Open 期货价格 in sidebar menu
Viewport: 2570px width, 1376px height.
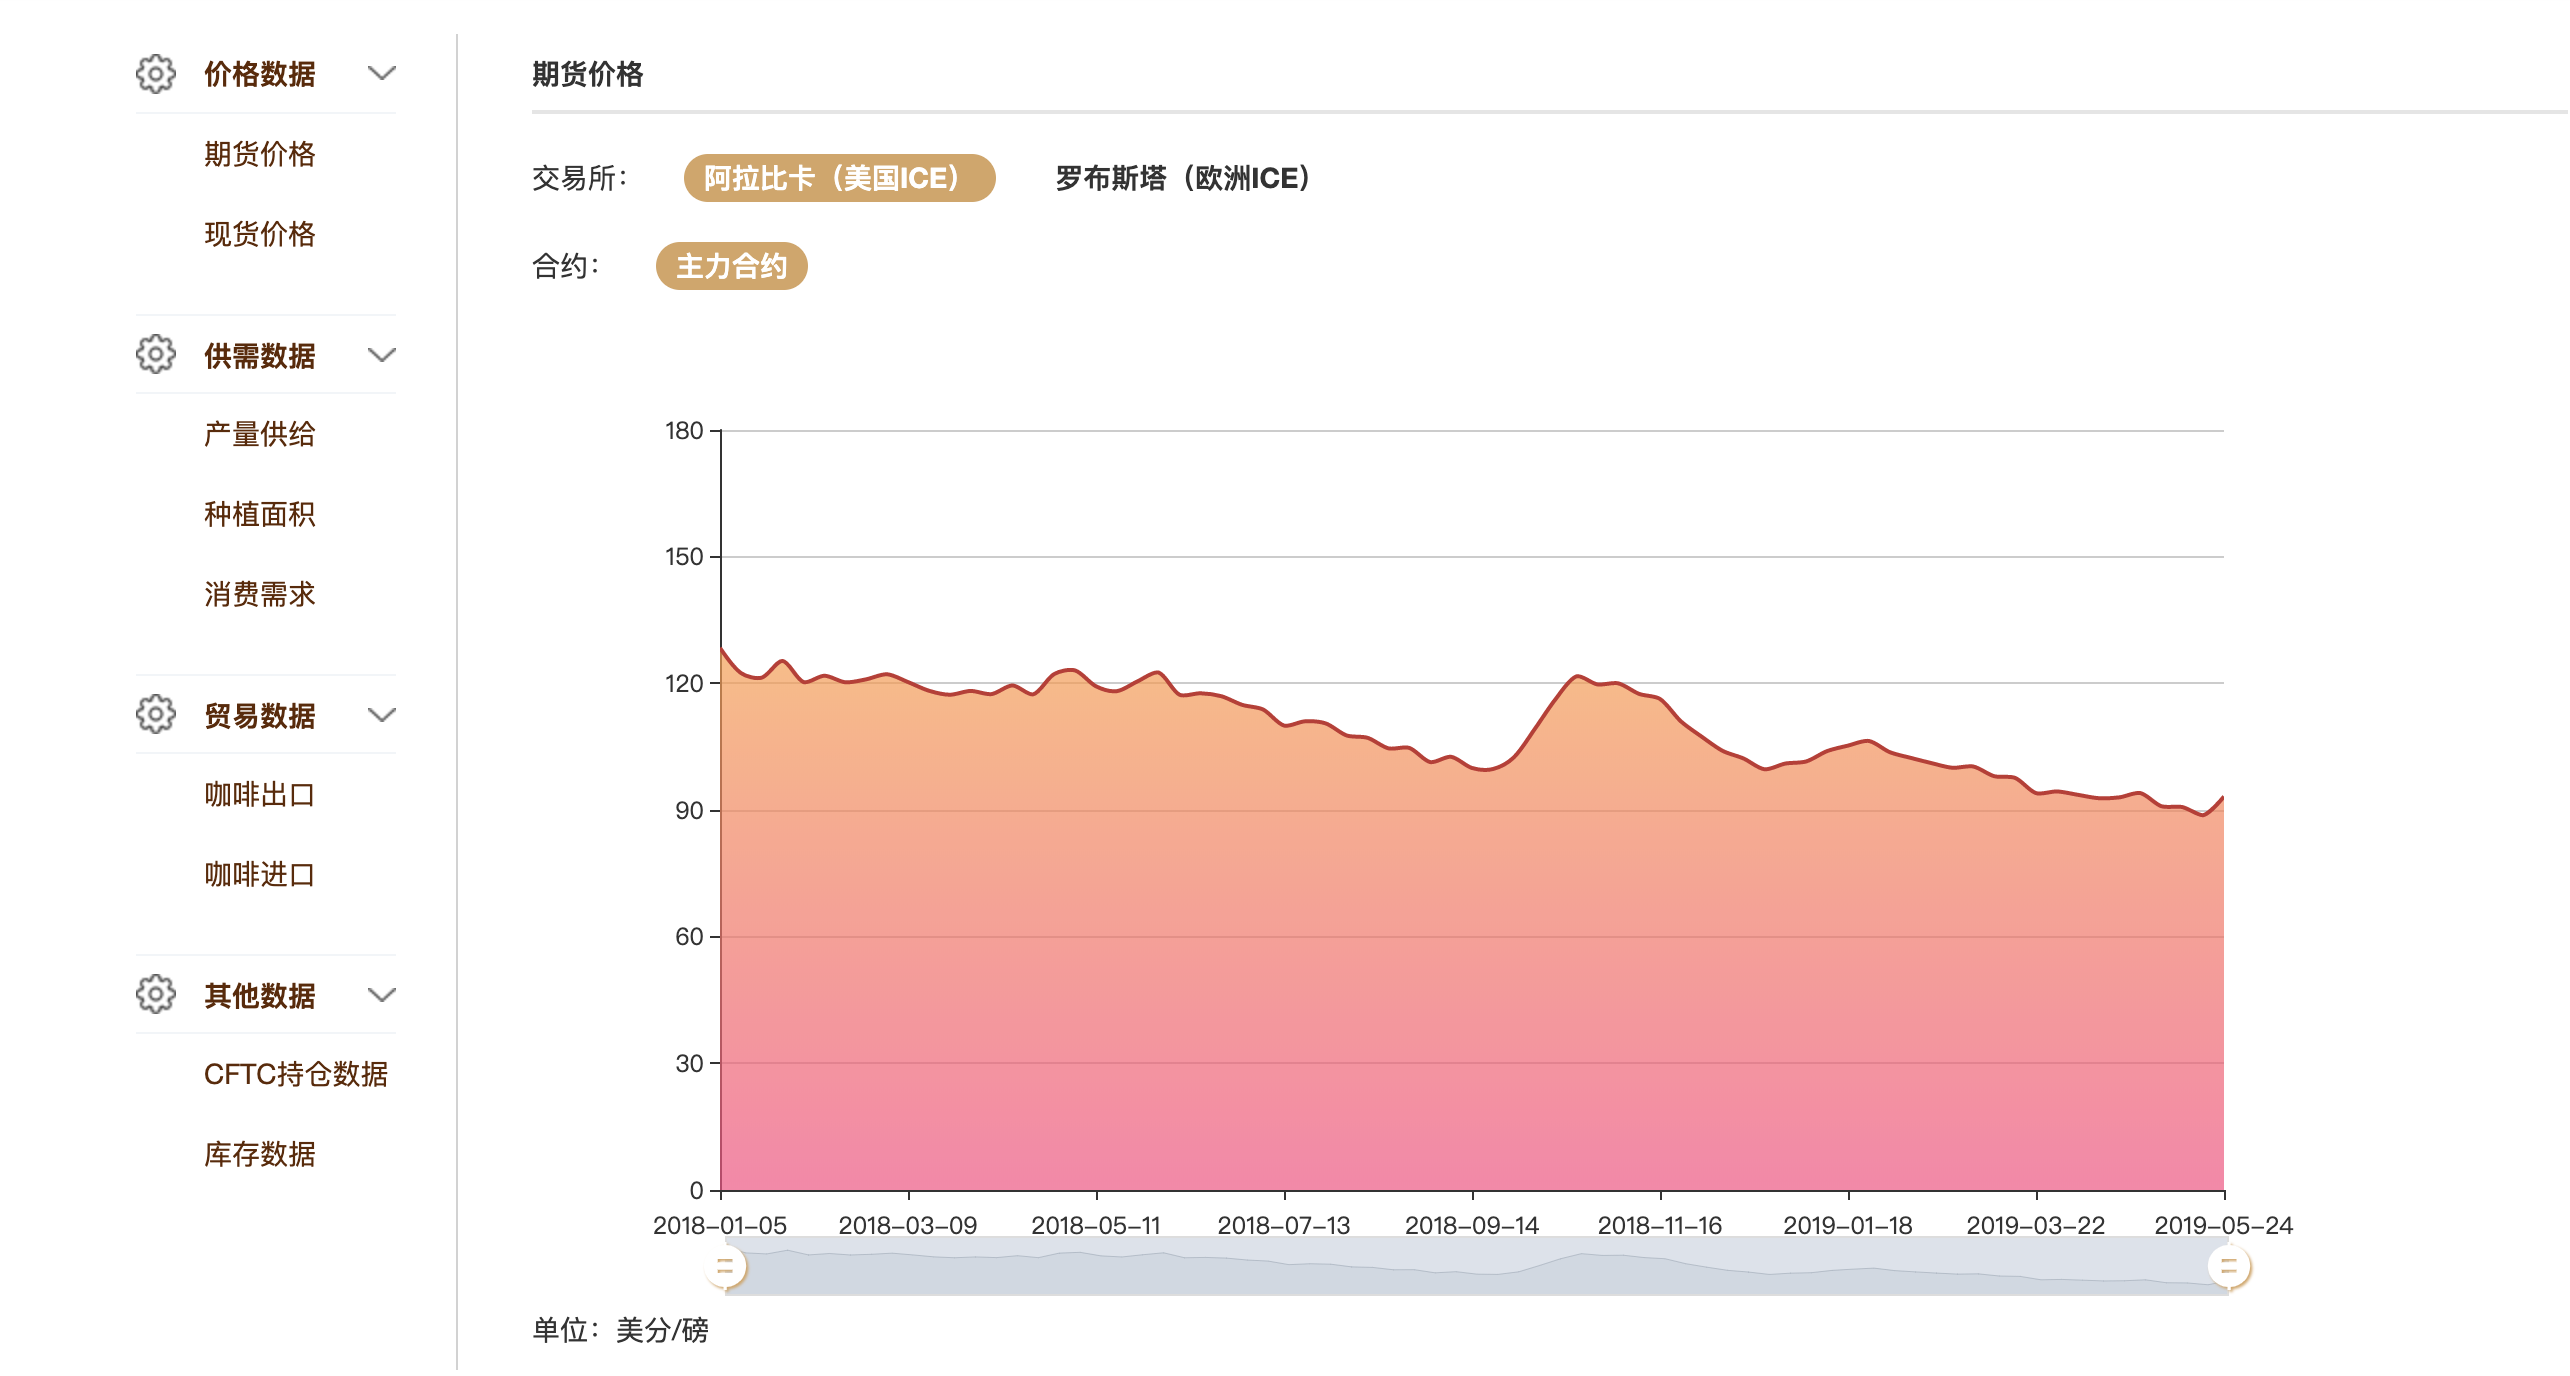coord(259,154)
